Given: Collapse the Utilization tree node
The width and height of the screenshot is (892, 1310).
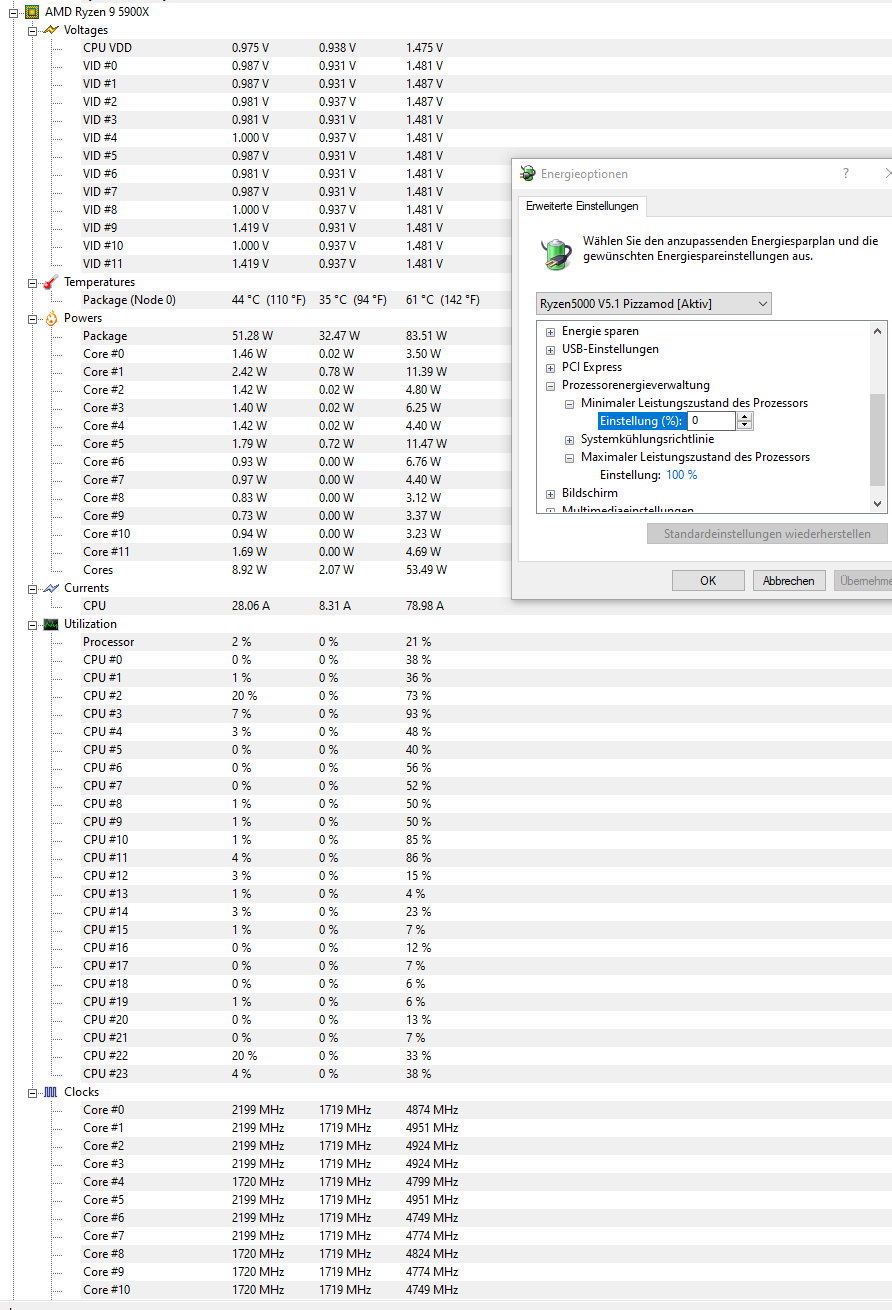Looking at the screenshot, I should point(32,624).
